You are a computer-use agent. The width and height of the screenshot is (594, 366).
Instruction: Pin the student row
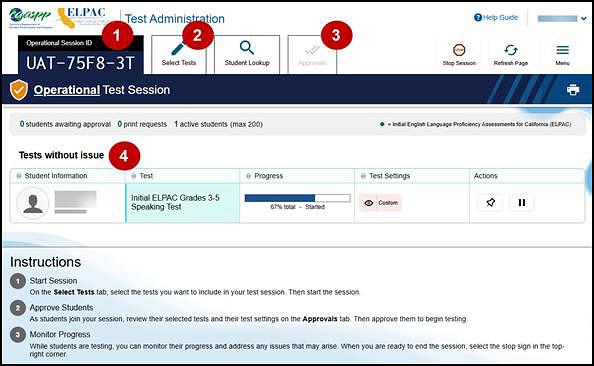tap(490, 202)
